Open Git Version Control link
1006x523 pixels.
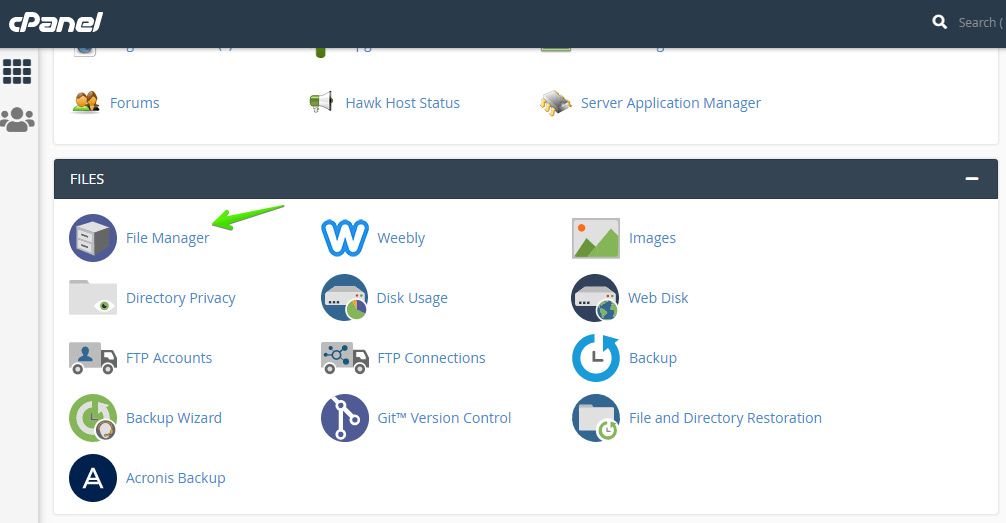click(444, 418)
